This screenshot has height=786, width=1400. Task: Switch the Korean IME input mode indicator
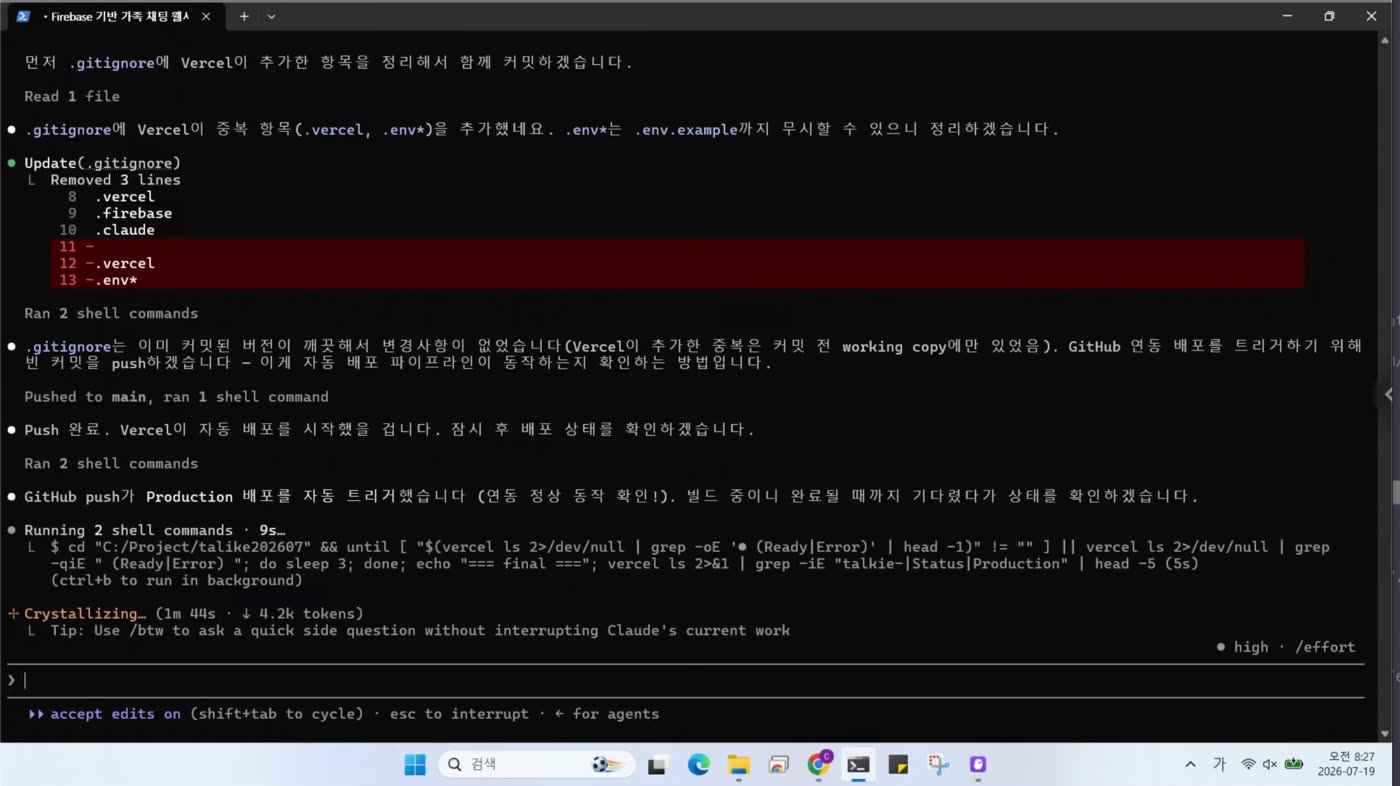[1219, 764]
